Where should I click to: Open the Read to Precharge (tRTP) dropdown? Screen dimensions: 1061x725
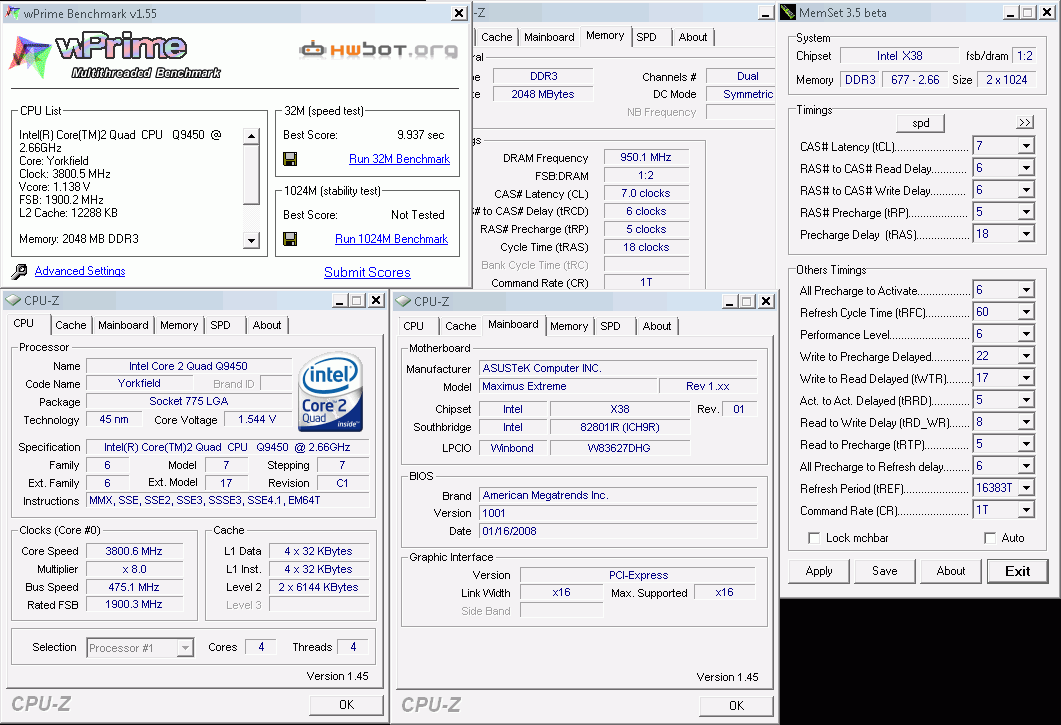point(1026,444)
